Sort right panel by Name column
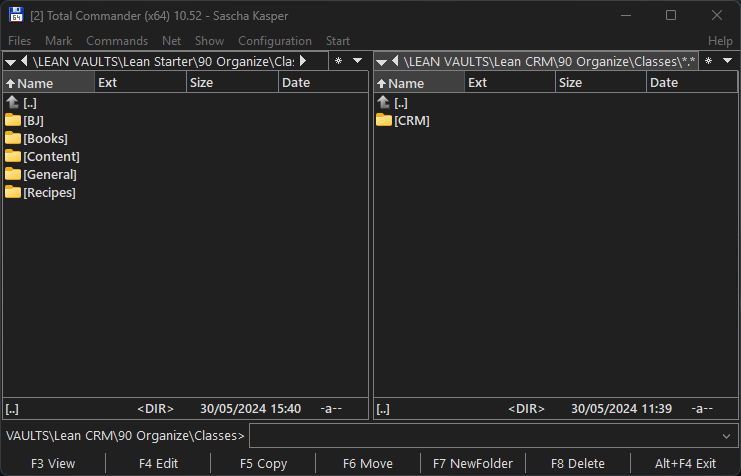The width and height of the screenshot is (741, 476). click(420, 83)
